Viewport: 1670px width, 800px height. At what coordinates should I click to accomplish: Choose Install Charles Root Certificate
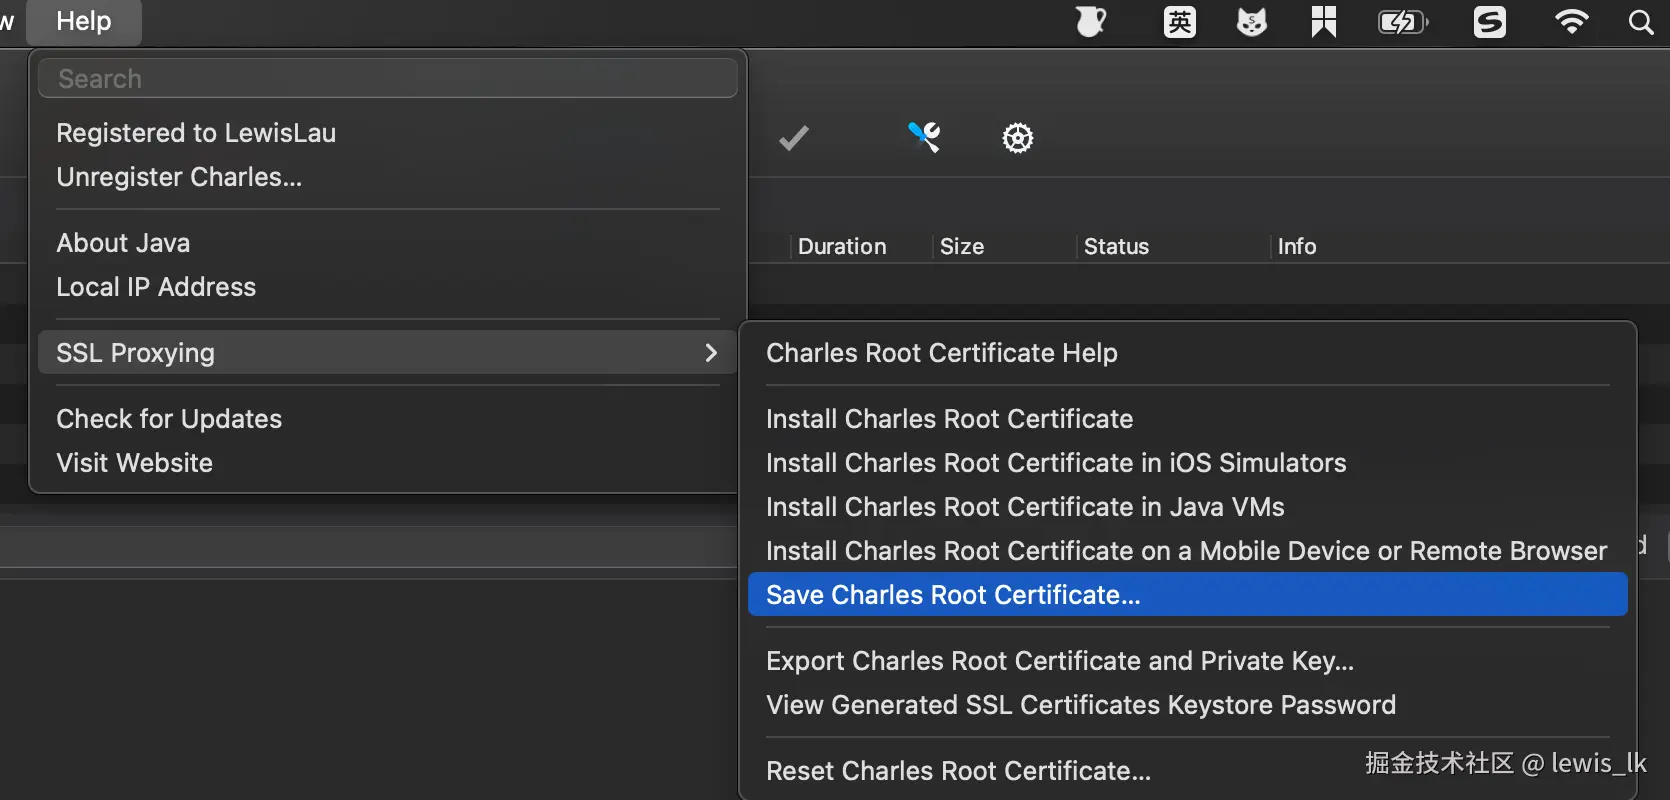pos(1188,419)
